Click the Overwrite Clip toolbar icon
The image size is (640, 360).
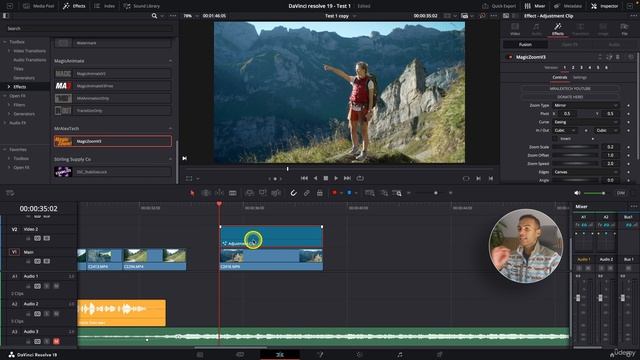pos(262,193)
